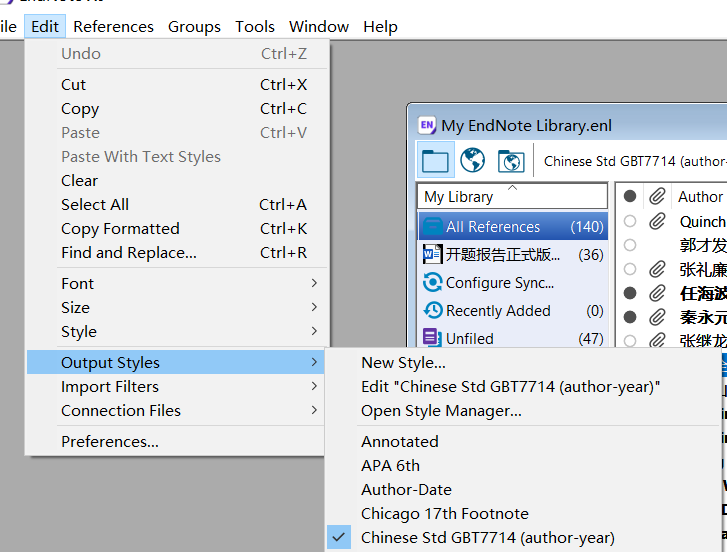Click the Recently Added clock icon
The width and height of the screenshot is (727, 552).
click(x=433, y=311)
